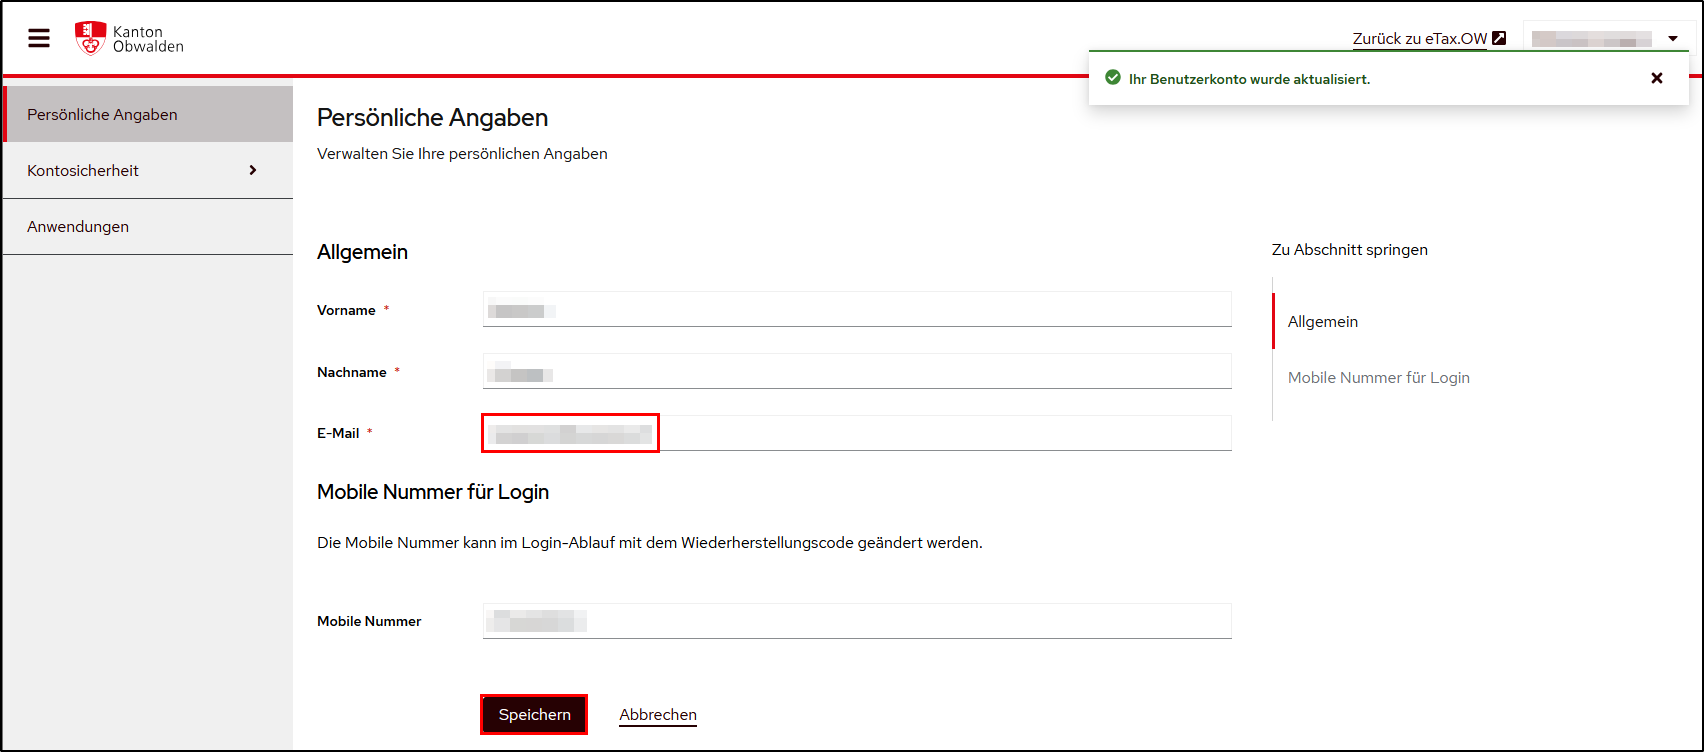
Task: Focus the Mobile Nummer input field
Action: click(x=857, y=621)
